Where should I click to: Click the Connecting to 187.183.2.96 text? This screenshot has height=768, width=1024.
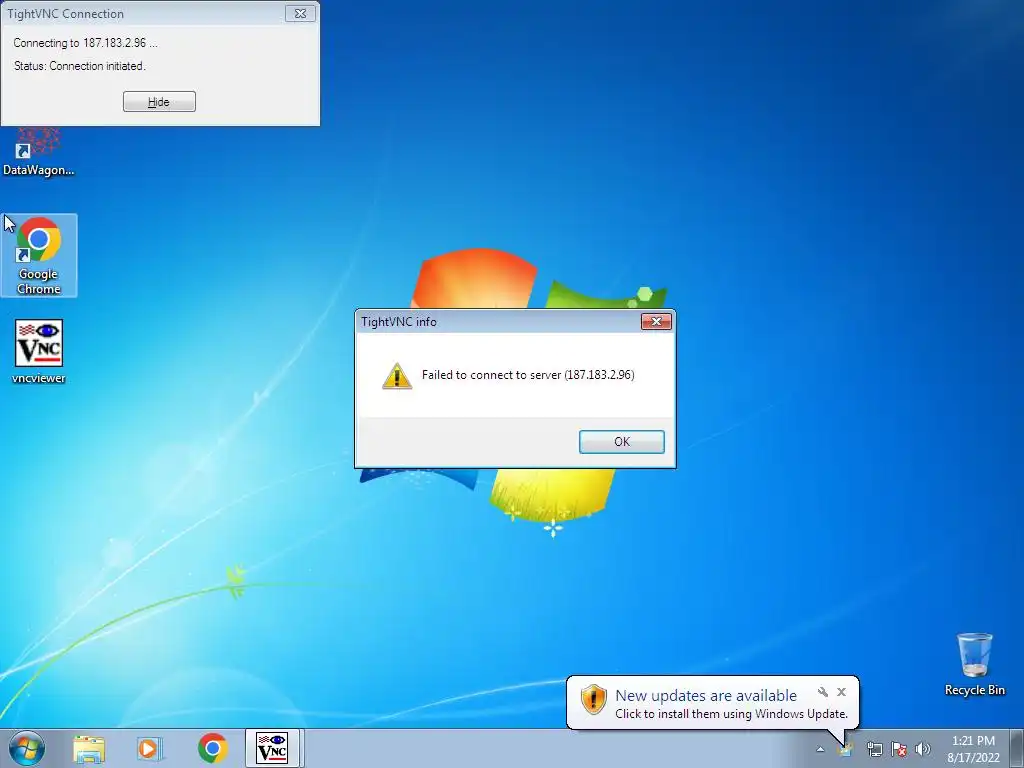click(x=85, y=43)
